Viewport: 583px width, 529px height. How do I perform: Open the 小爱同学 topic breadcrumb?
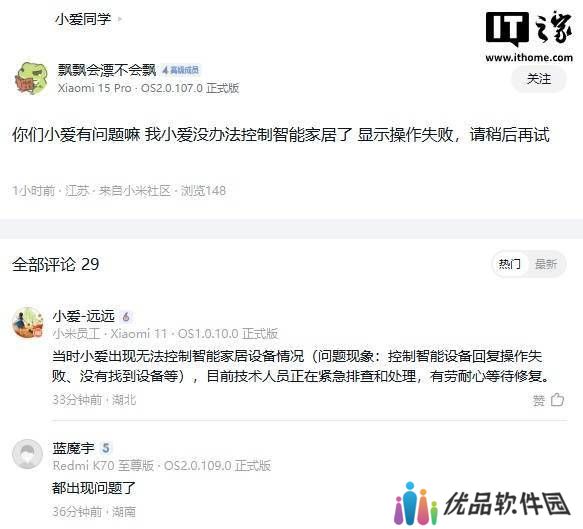point(83,19)
